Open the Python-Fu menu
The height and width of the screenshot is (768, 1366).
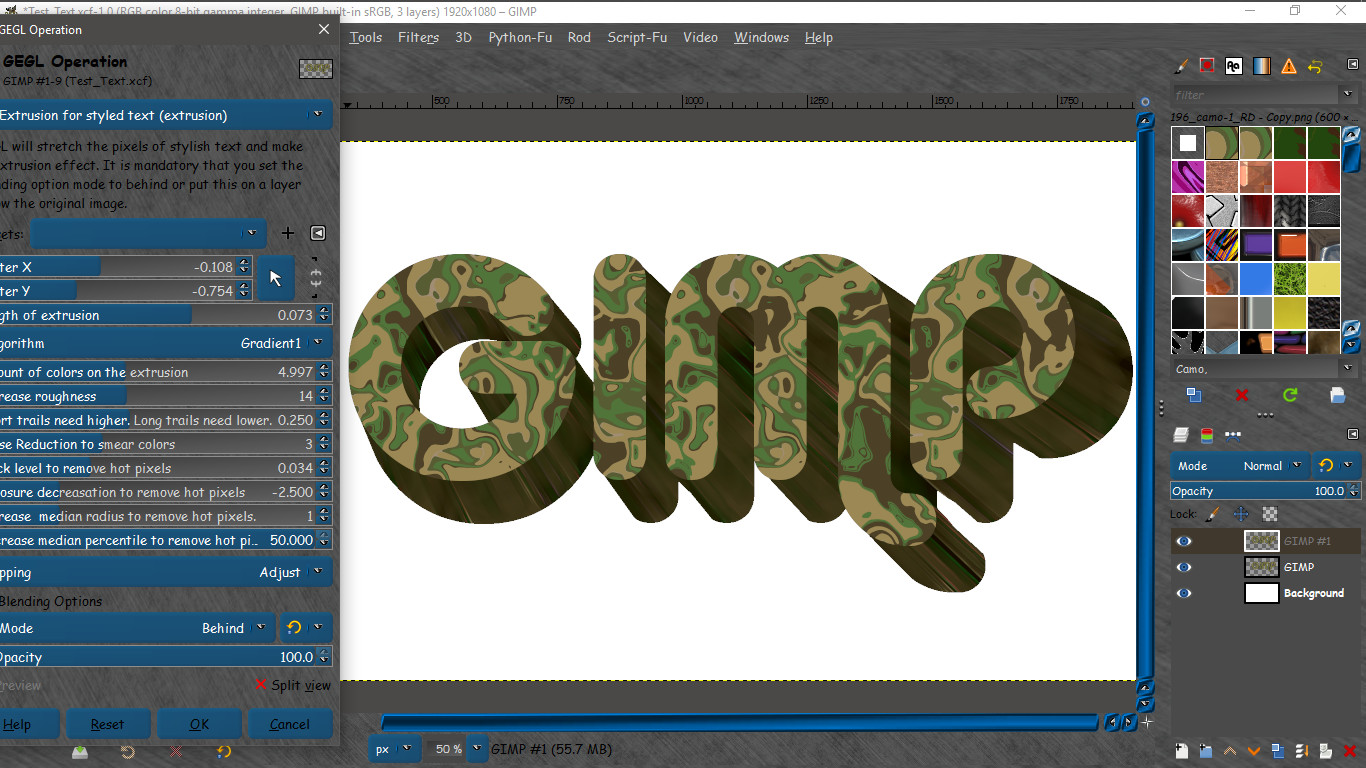coord(520,38)
